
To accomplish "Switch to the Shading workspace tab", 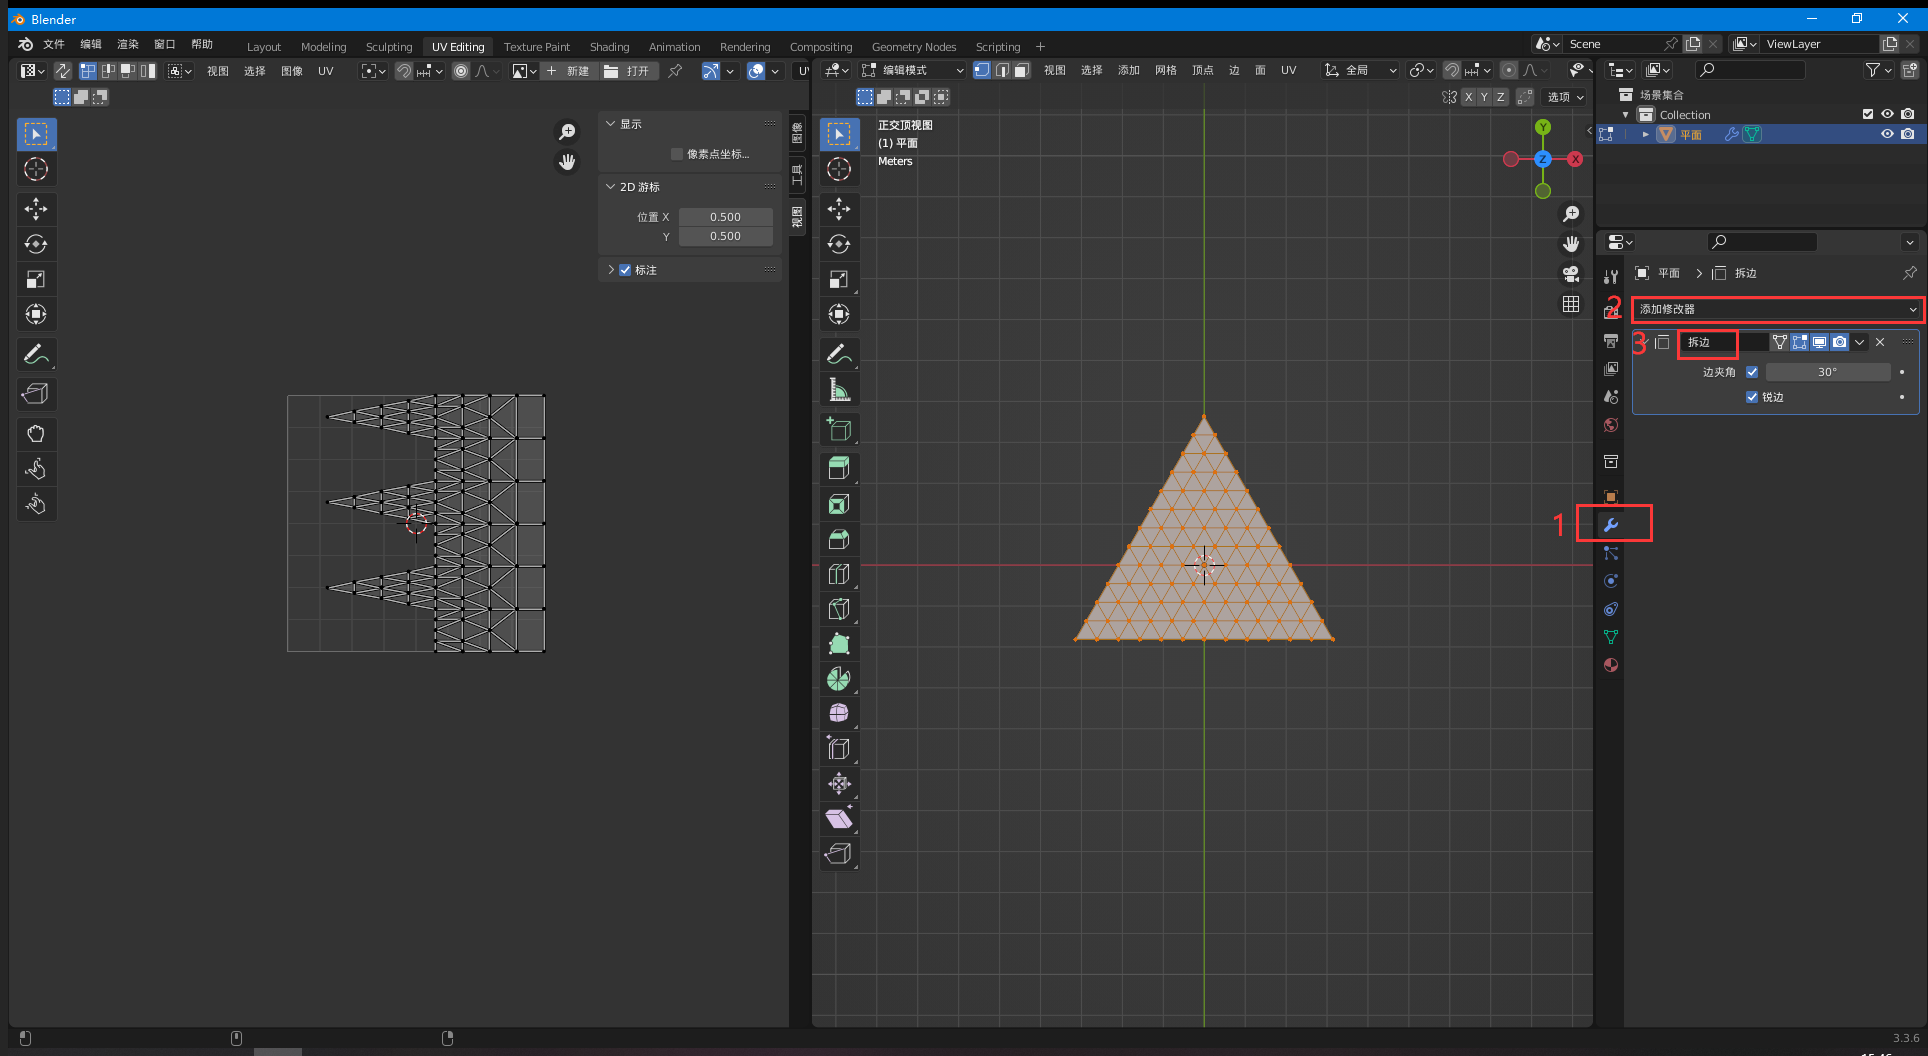I will pos(609,47).
